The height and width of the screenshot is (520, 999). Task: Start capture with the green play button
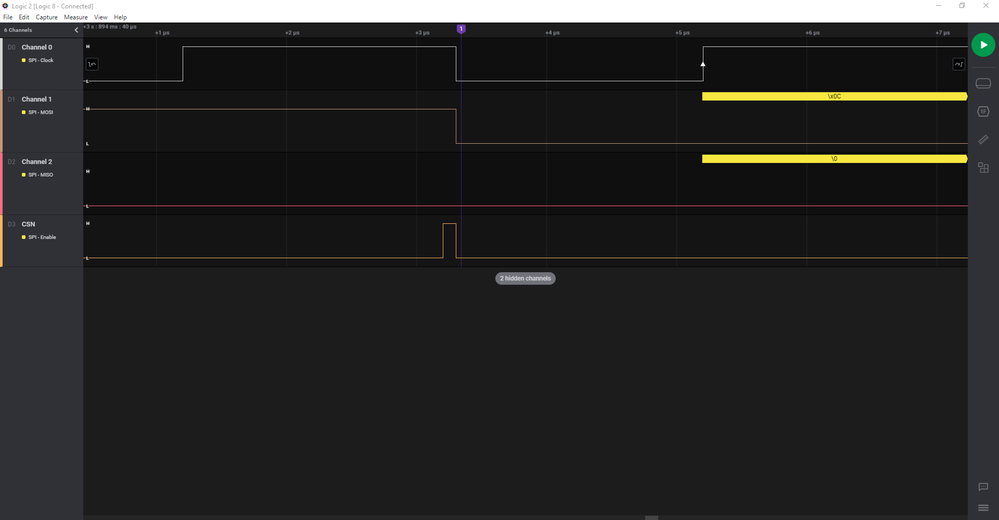tap(983, 45)
